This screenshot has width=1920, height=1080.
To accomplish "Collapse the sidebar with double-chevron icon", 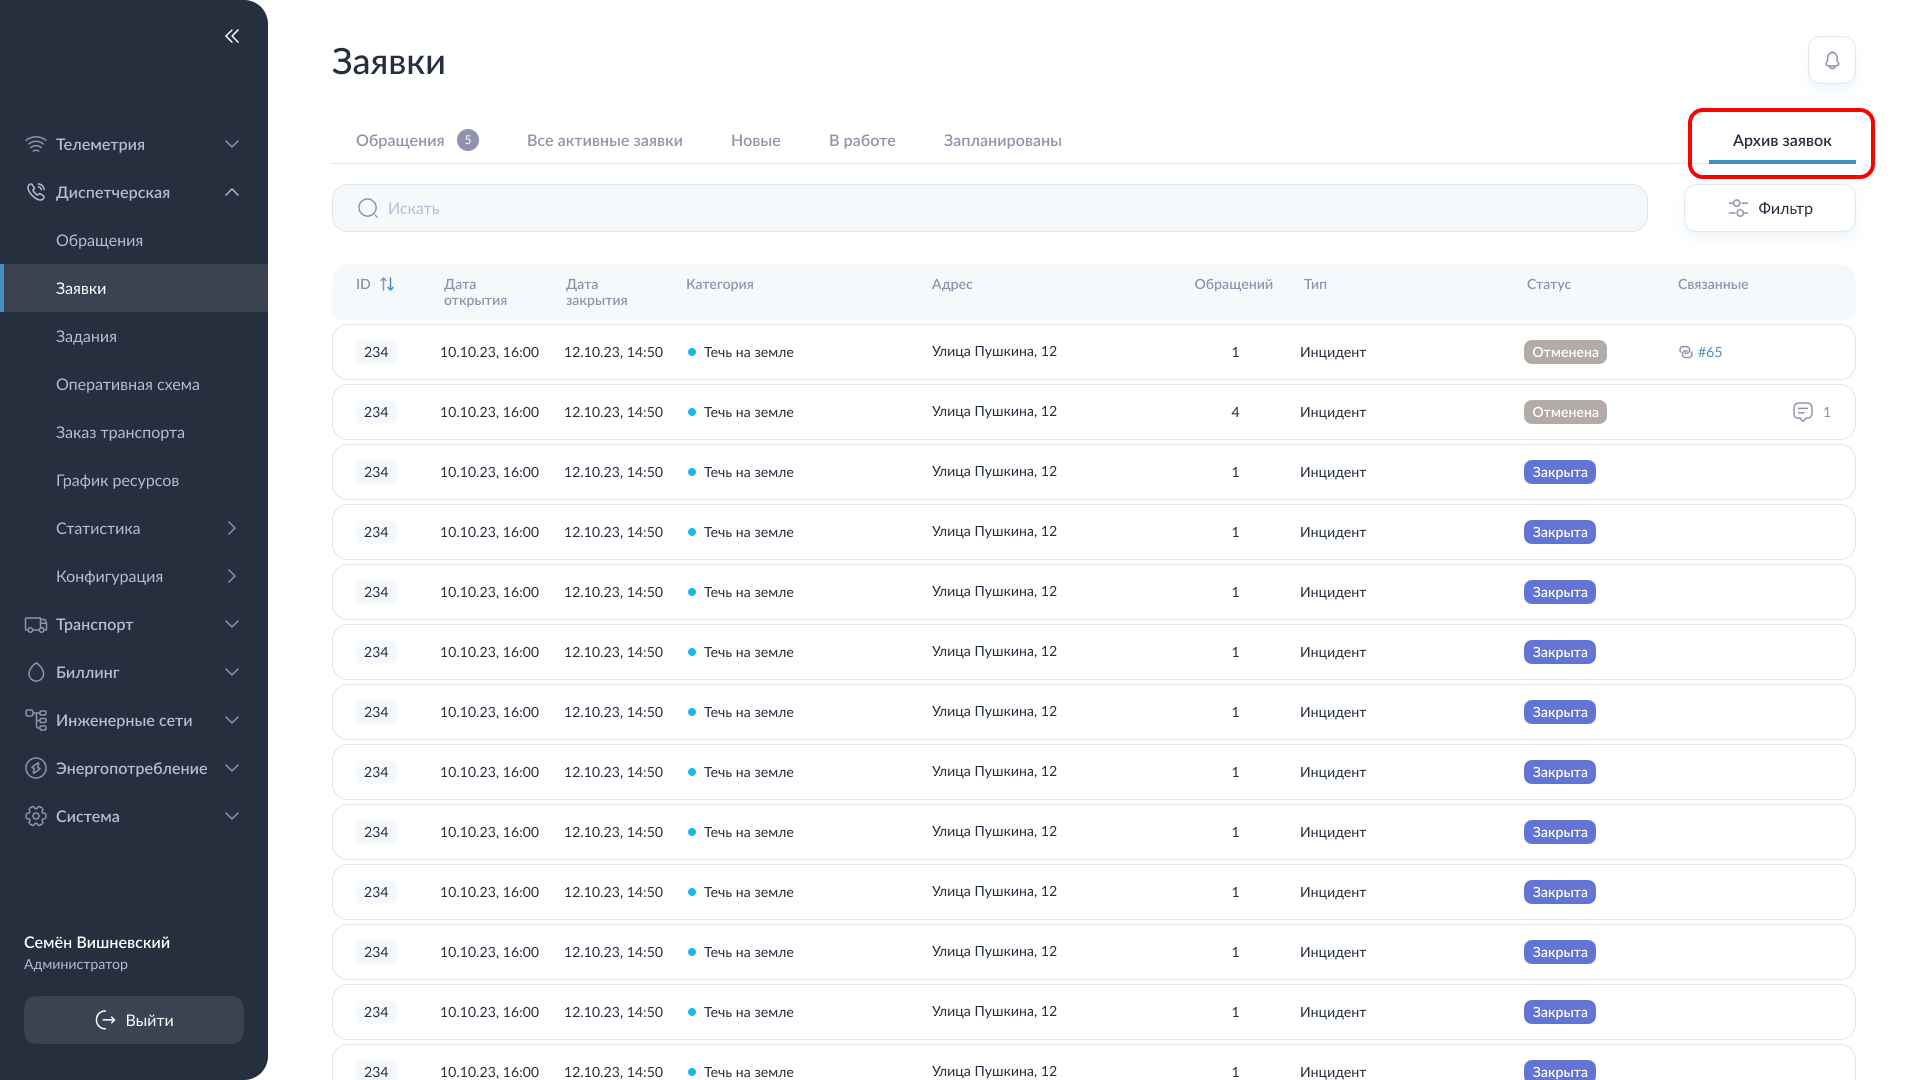I will 232,36.
